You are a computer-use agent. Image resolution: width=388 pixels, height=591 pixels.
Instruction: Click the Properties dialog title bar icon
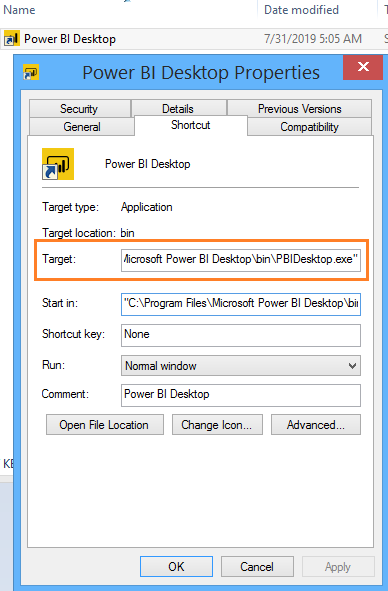(31, 72)
